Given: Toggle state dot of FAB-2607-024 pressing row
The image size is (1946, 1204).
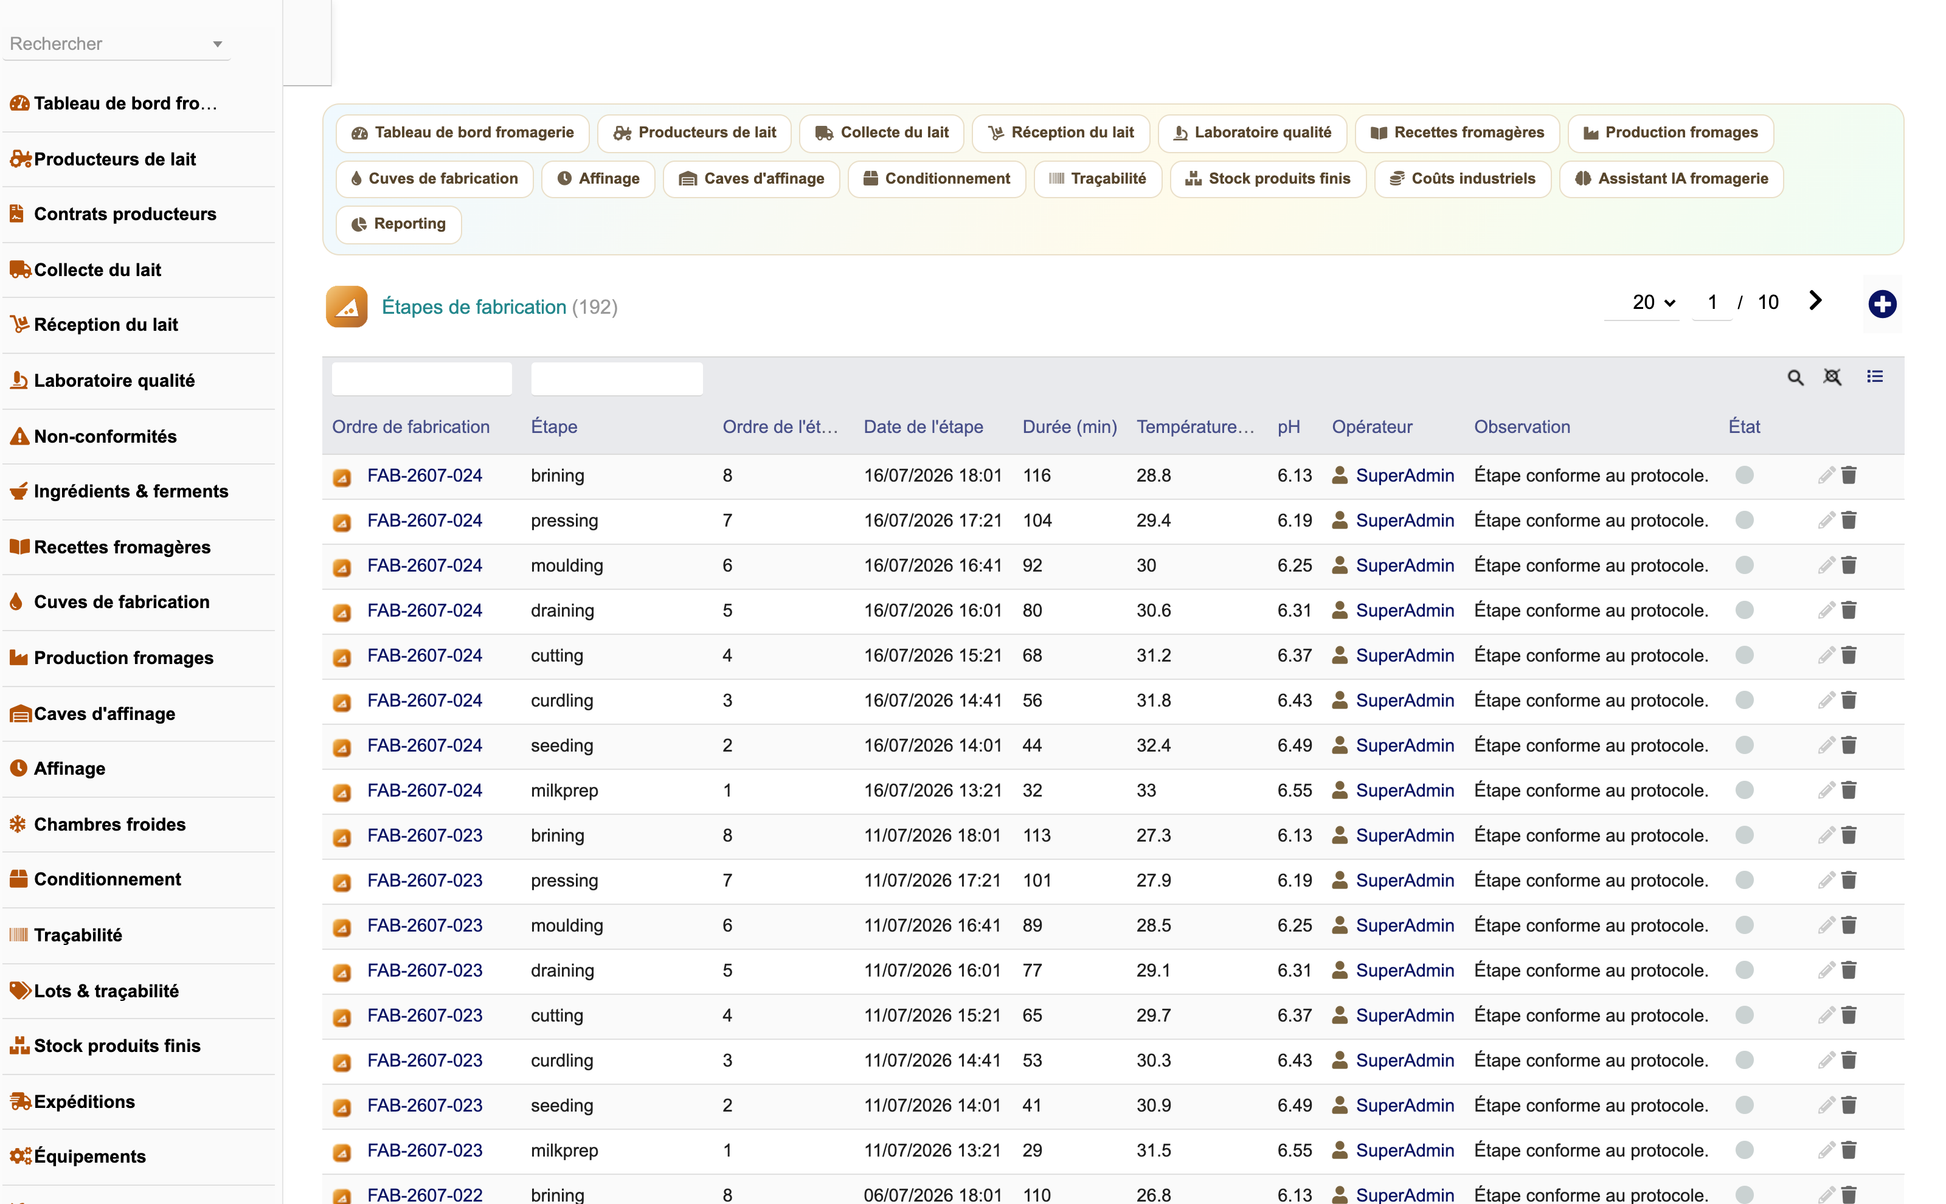Looking at the screenshot, I should coord(1745,520).
